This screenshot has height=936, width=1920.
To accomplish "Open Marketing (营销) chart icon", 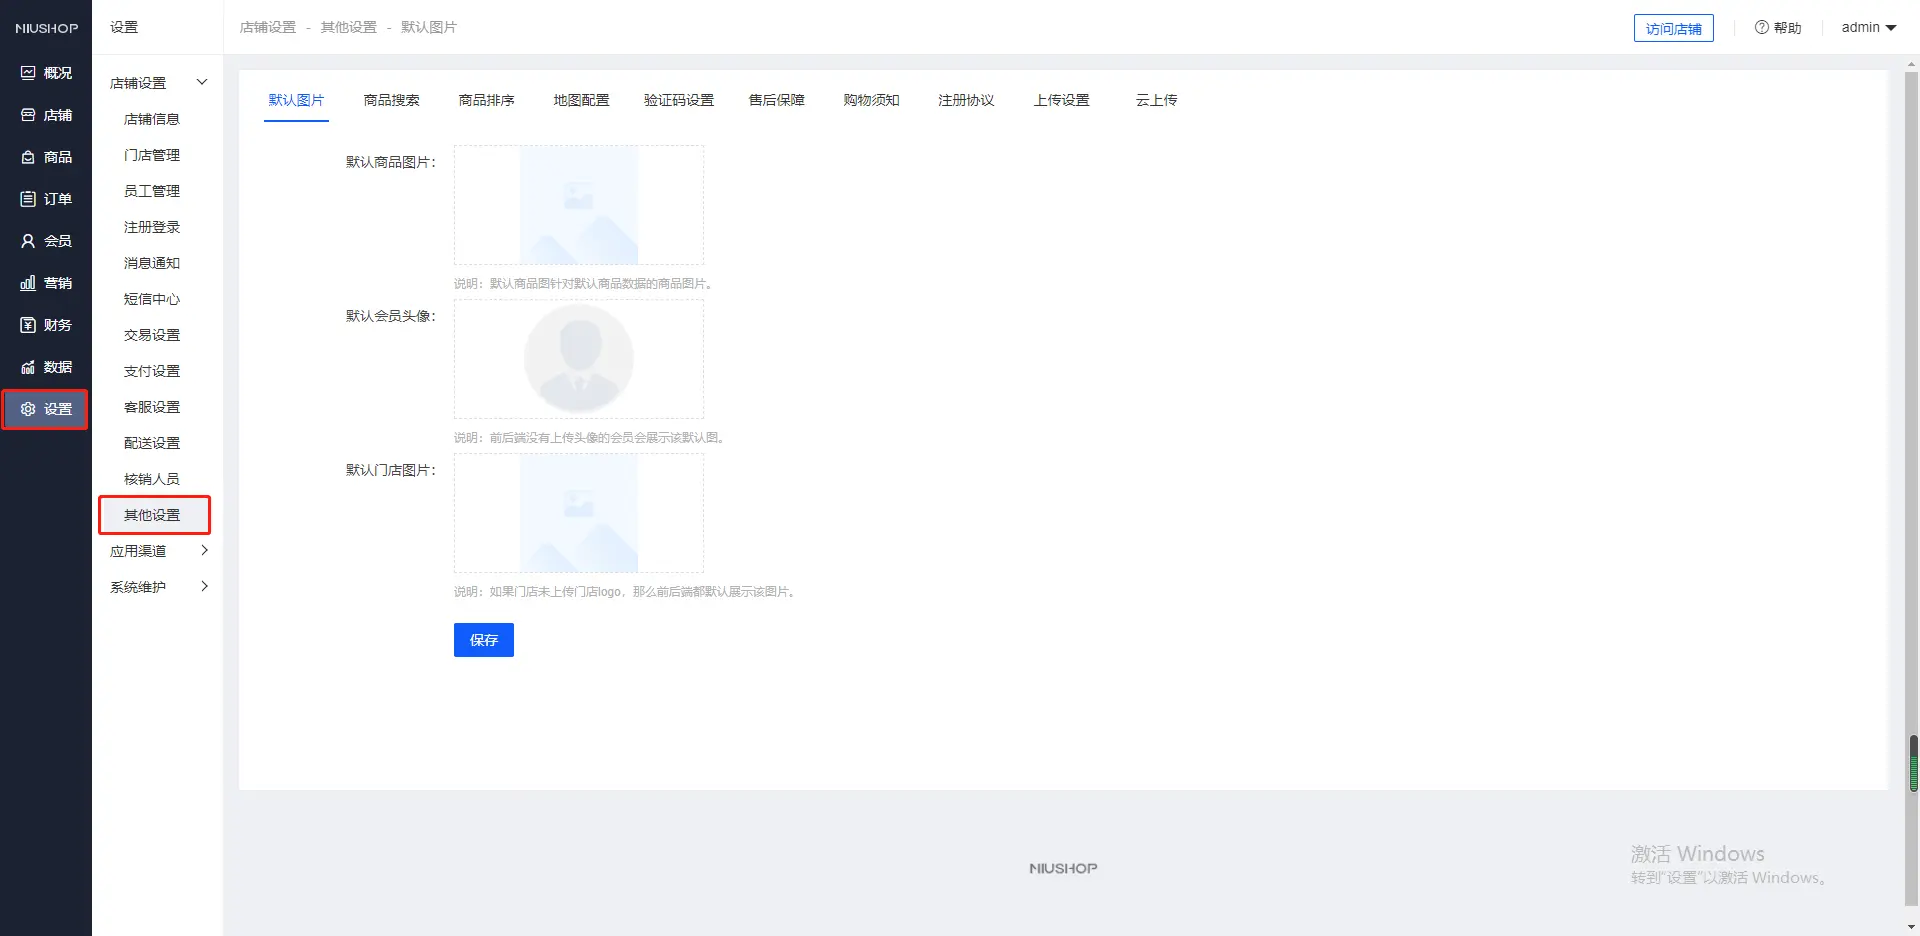I will coord(28,283).
